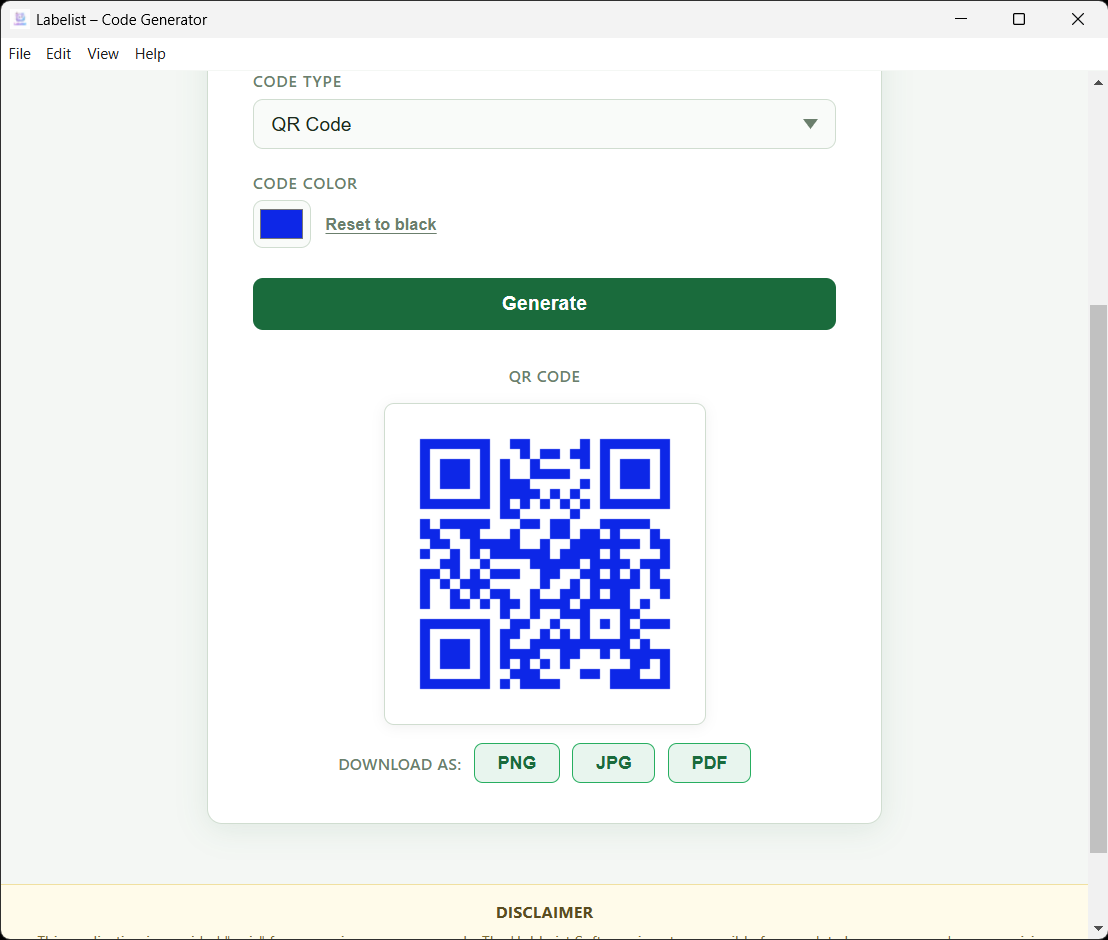
Task: Click the Labelist application icon in the title bar
Action: click(21, 18)
